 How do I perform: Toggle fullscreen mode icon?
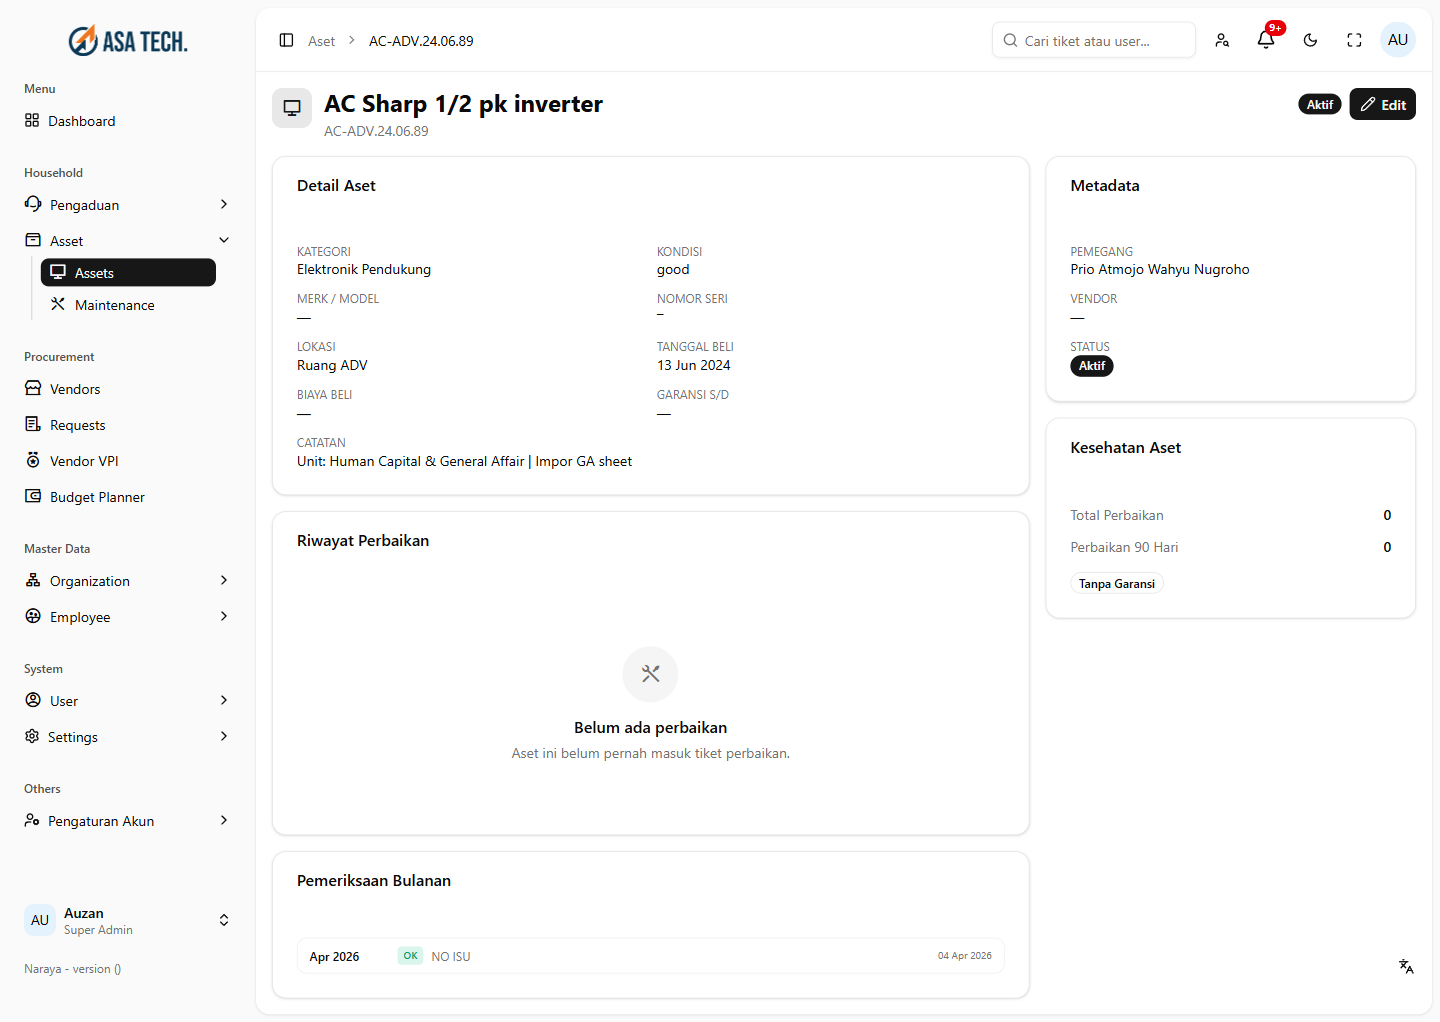[1354, 40]
